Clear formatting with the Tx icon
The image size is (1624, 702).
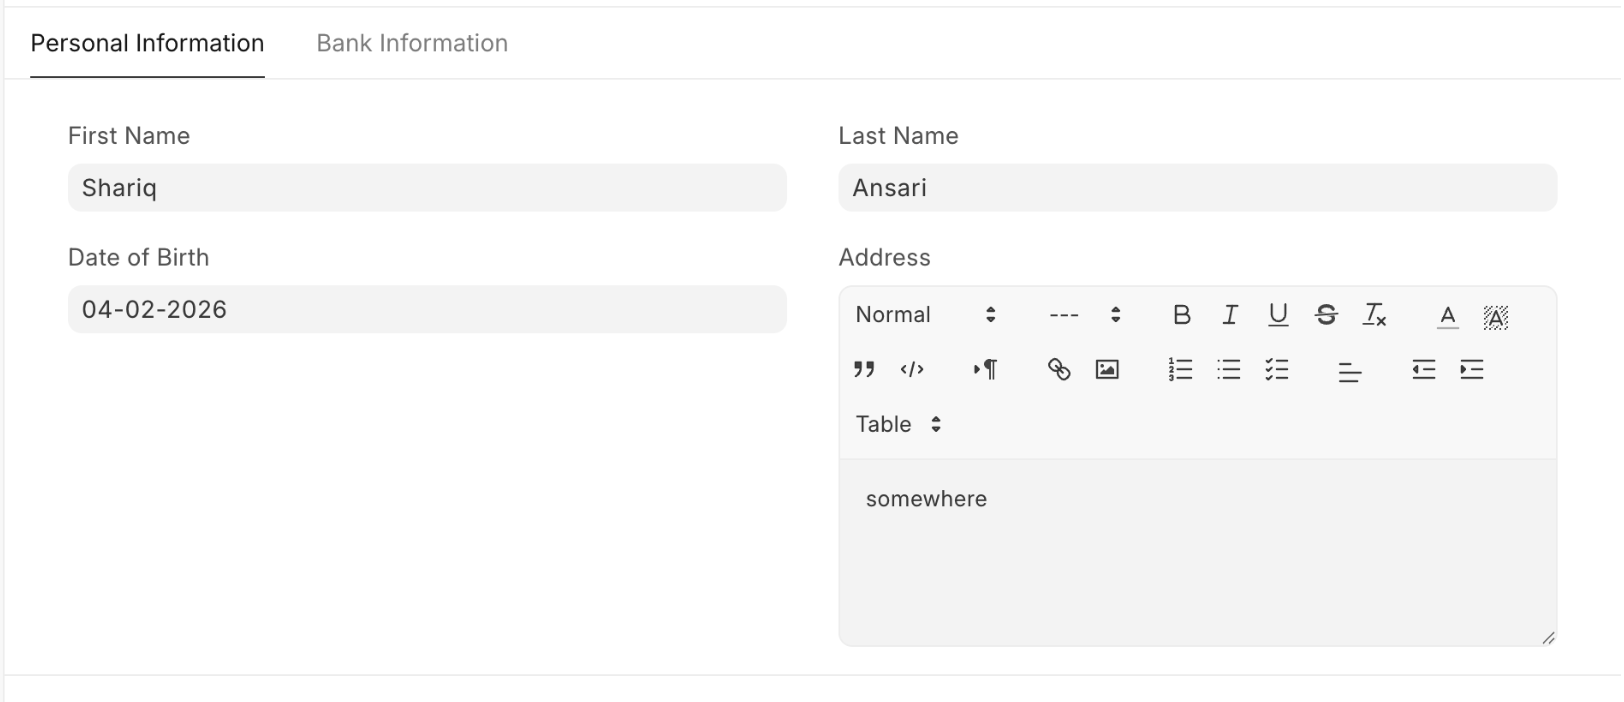click(x=1375, y=315)
